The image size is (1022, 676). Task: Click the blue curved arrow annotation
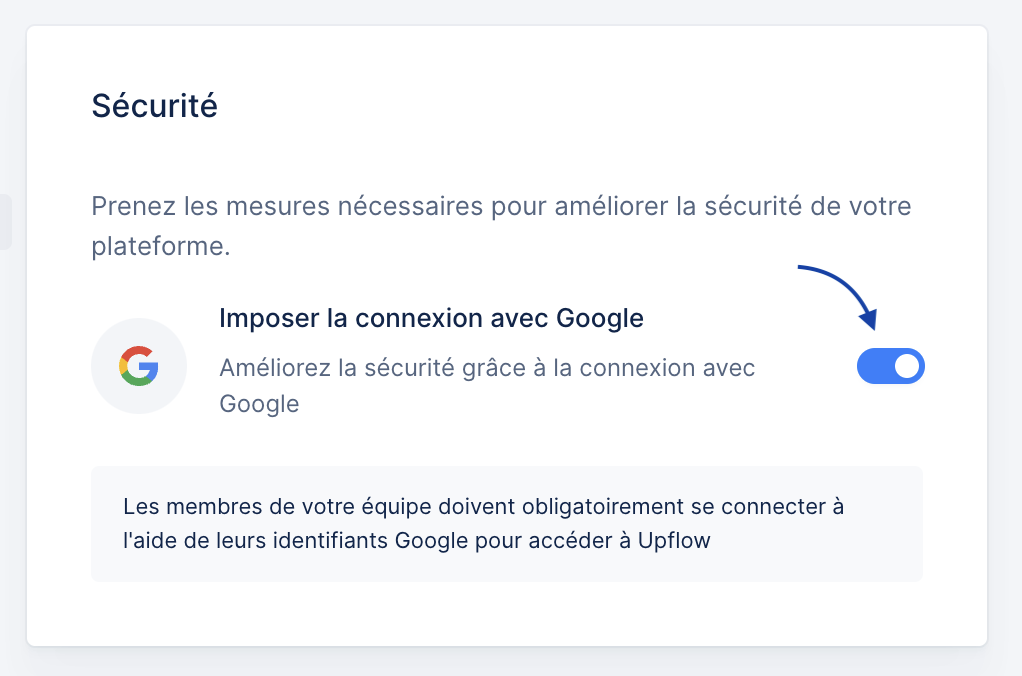tap(838, 297)
